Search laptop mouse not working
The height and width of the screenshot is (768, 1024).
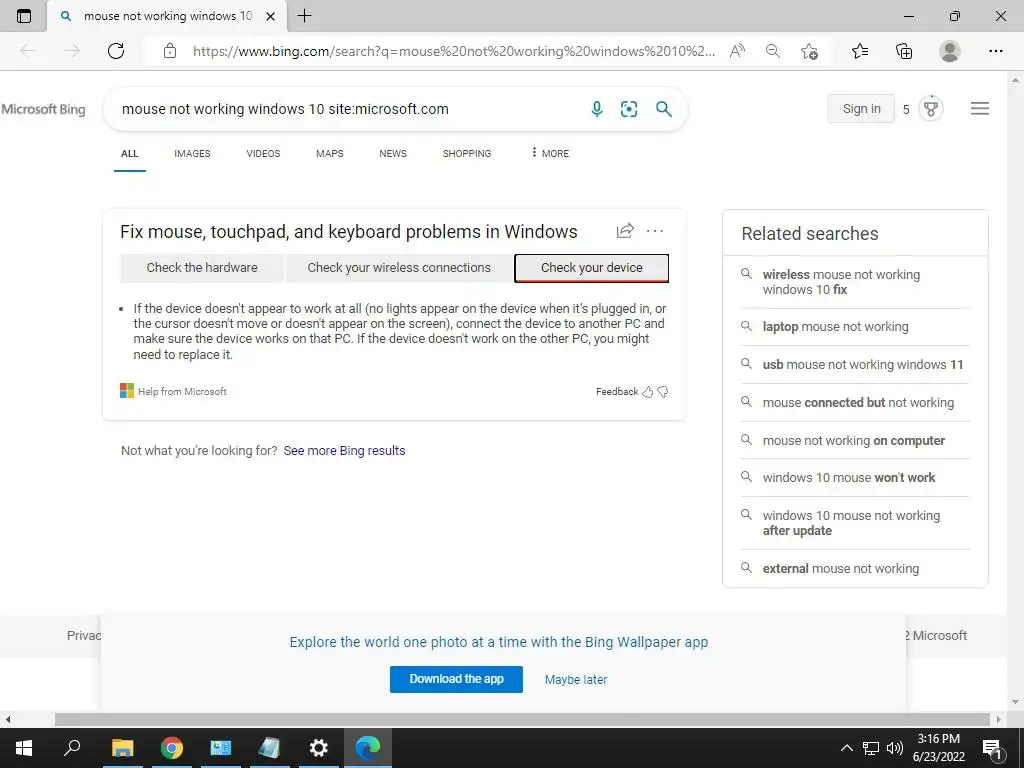point(835,327)
